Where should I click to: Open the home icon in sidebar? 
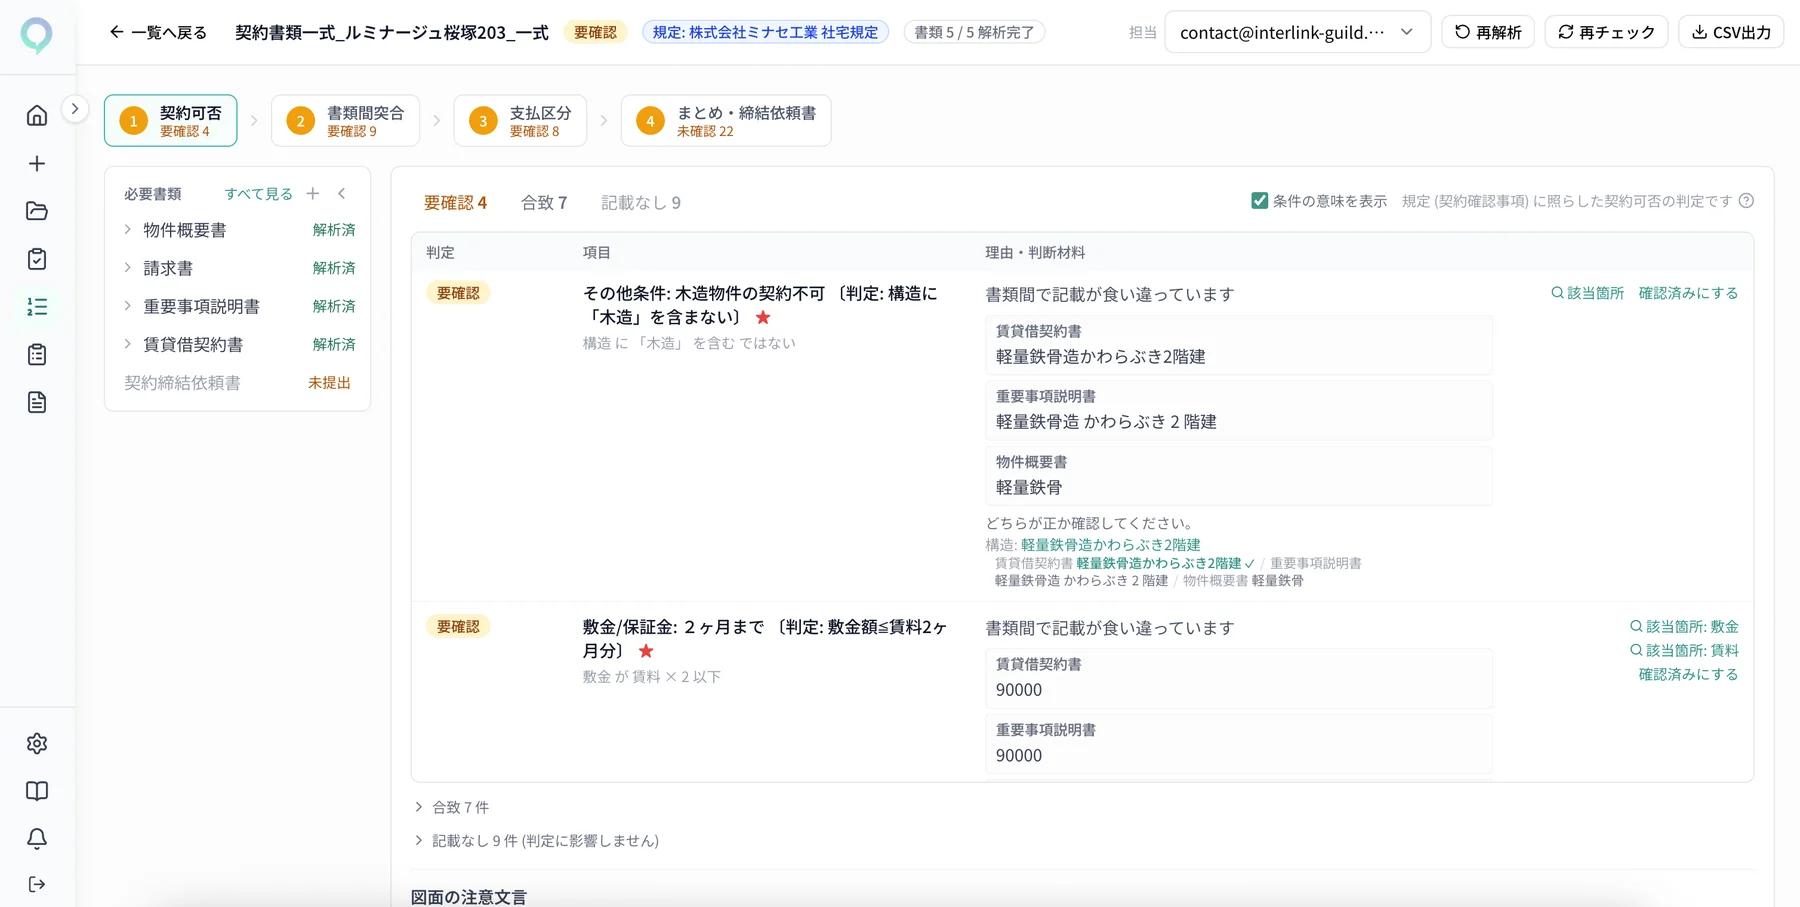(37, 115)
